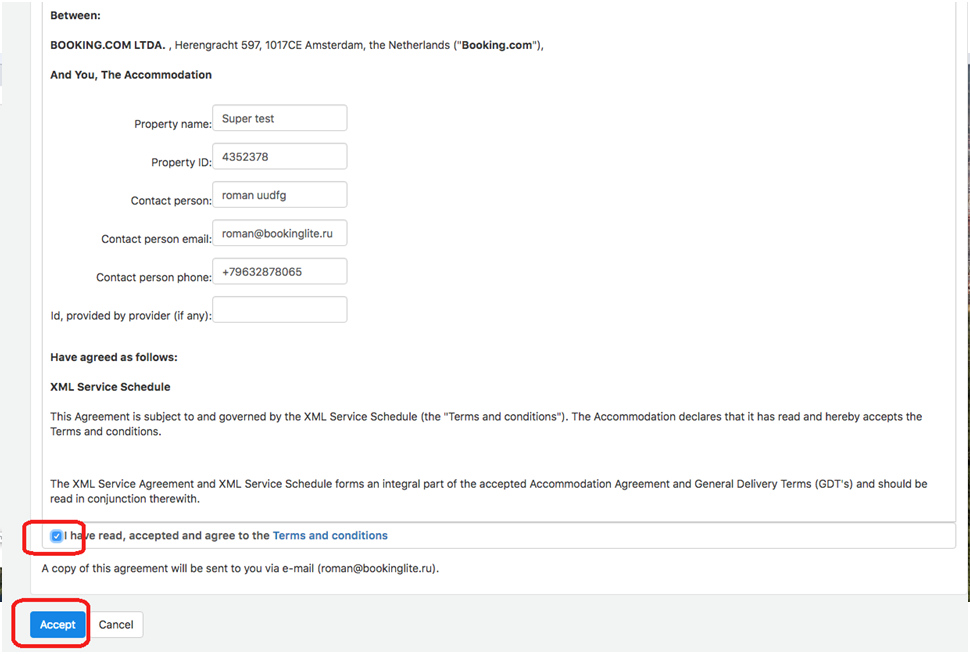Image resolution: width=970 pixels, height=654 pixels.
Task: Click the "Contact person email:" label
Action: (156, 239)
